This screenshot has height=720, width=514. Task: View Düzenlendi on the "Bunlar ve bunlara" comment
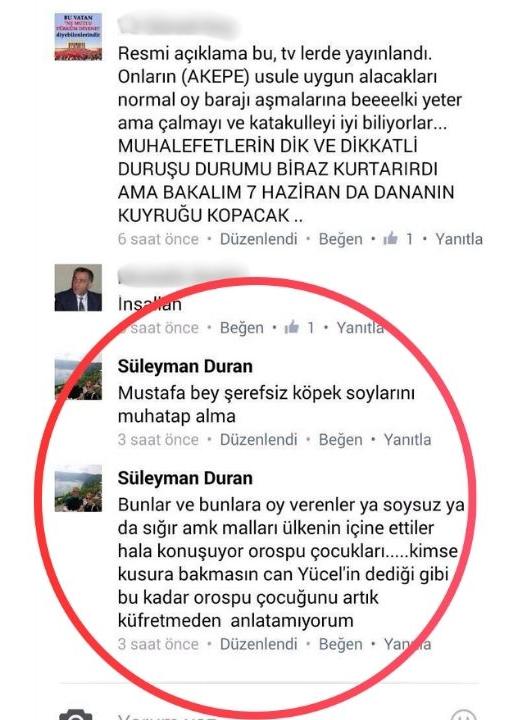pos(259,644)
